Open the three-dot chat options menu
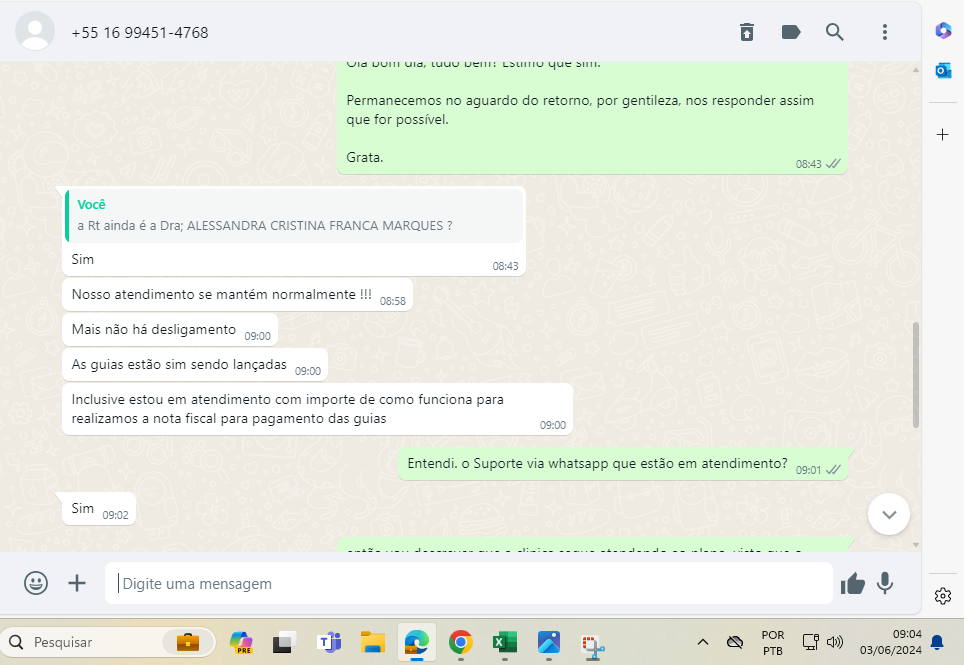Viewport: 964px width, 665px height. [885, 32]
